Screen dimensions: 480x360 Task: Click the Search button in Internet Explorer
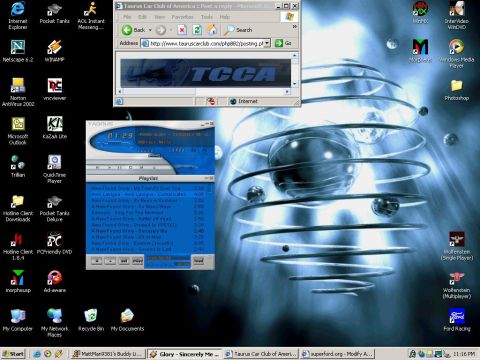[239, 30]
